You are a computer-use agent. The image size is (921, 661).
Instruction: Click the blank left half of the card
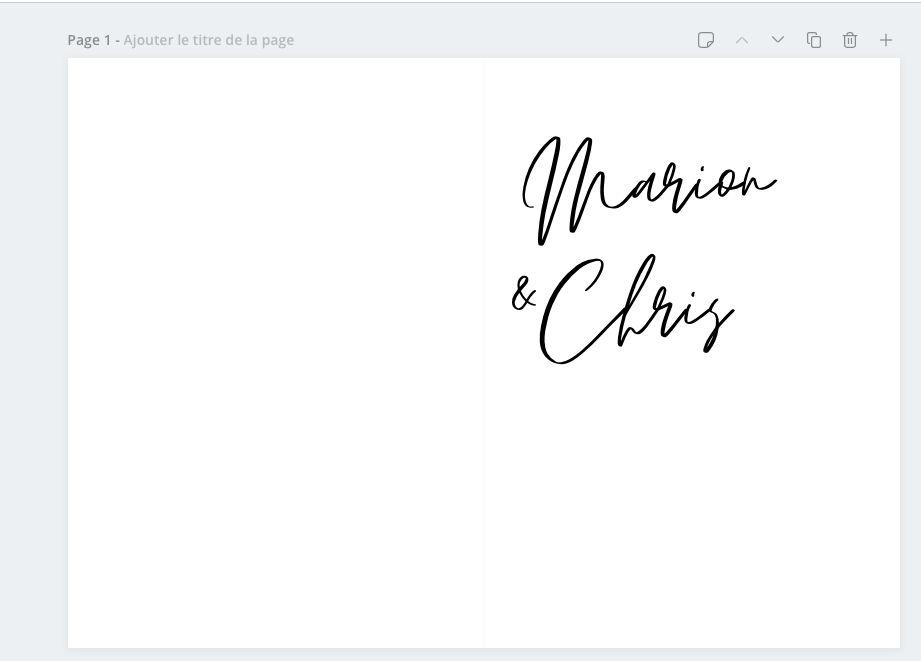coord(275,350)
